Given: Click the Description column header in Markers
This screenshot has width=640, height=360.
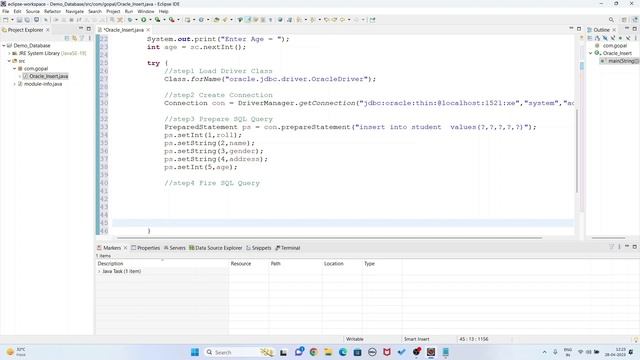Looking at the screenshot, I should tap(162, 264).
